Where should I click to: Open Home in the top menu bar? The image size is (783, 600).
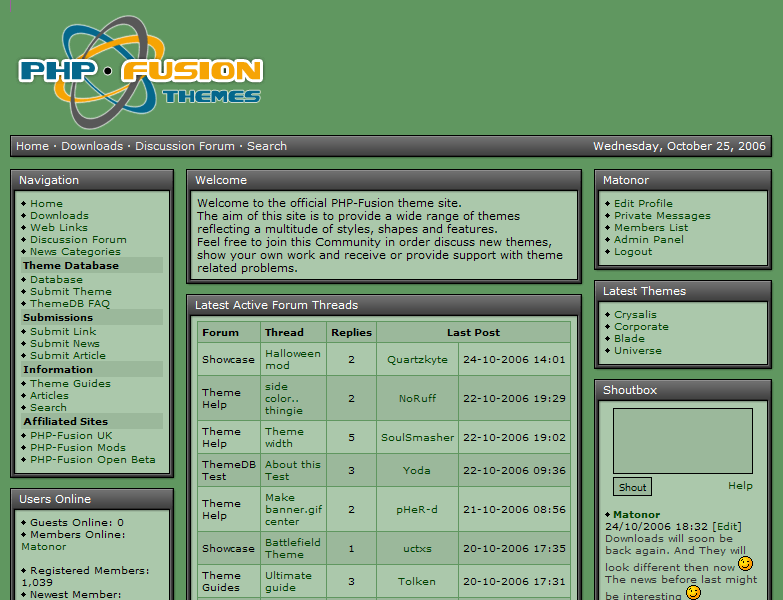[x=32, y=146]
